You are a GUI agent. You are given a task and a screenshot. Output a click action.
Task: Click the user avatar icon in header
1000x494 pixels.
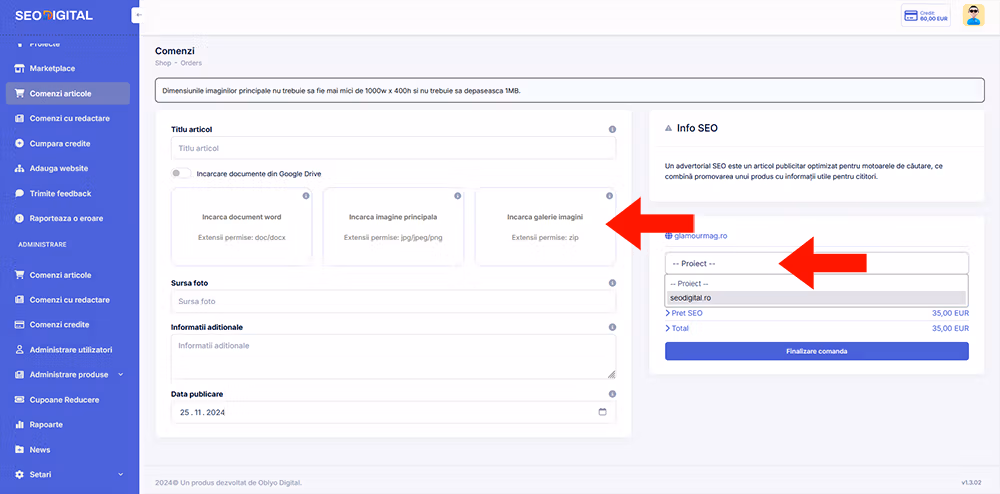(x=973, y=15)
